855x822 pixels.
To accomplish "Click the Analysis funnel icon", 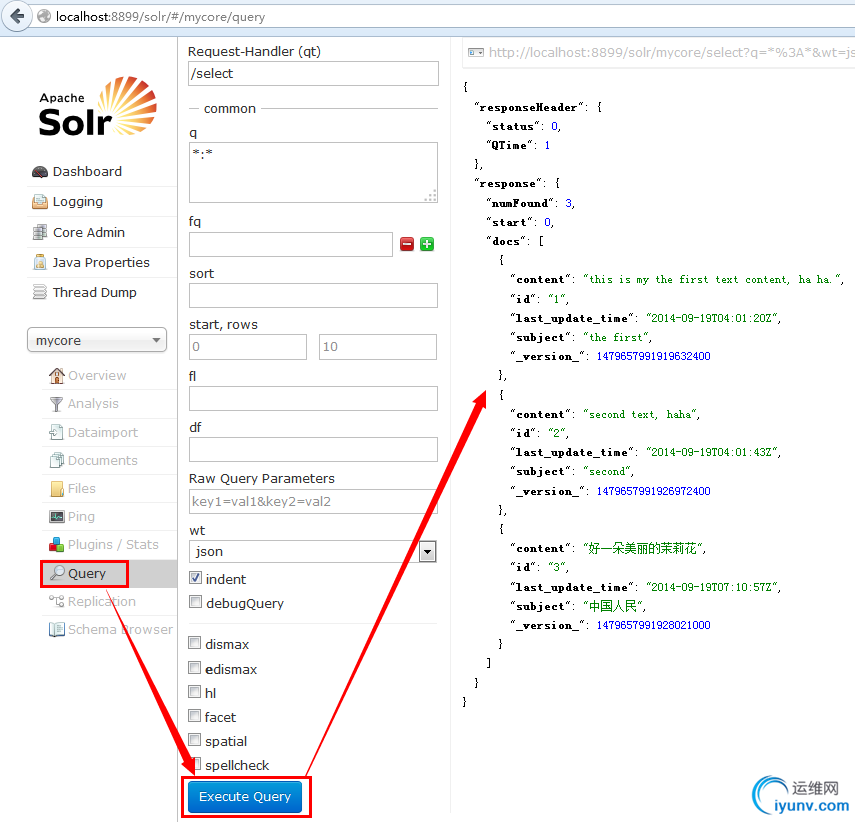I will 56,404.
